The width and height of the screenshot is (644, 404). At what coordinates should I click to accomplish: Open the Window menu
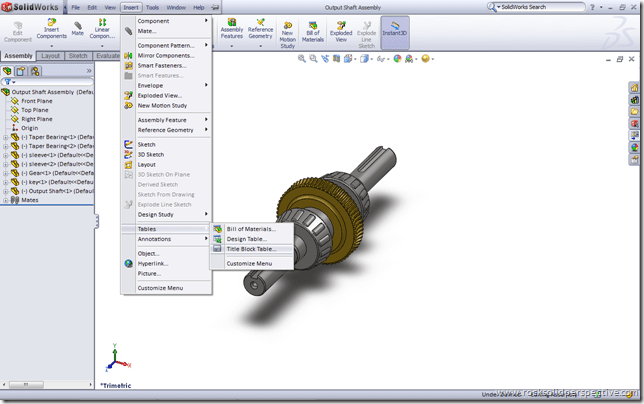(x=176, y=7)
